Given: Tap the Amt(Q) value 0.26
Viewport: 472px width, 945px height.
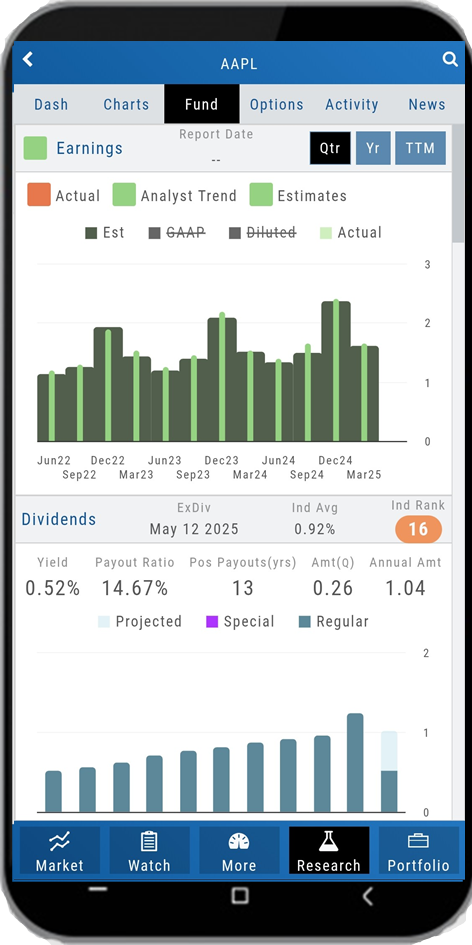Looking at the screenshot, I should click(x=333, y=588).
